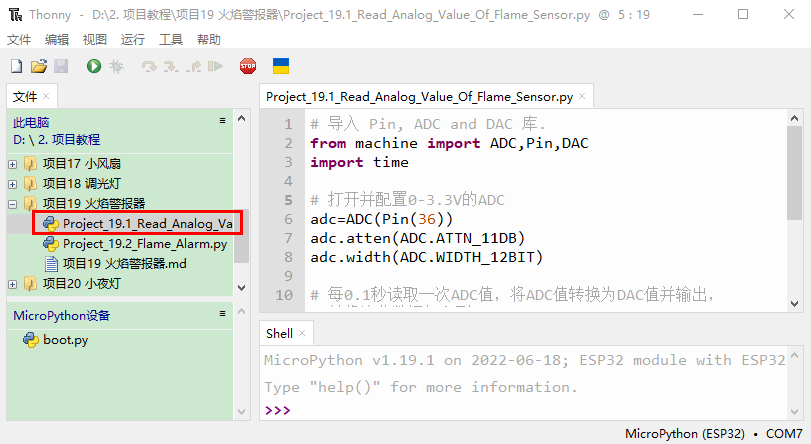The height and width of the screenshot is (444, 811).
Task: Click the Ukraine flag icon
Action: (x=281, y=66)
